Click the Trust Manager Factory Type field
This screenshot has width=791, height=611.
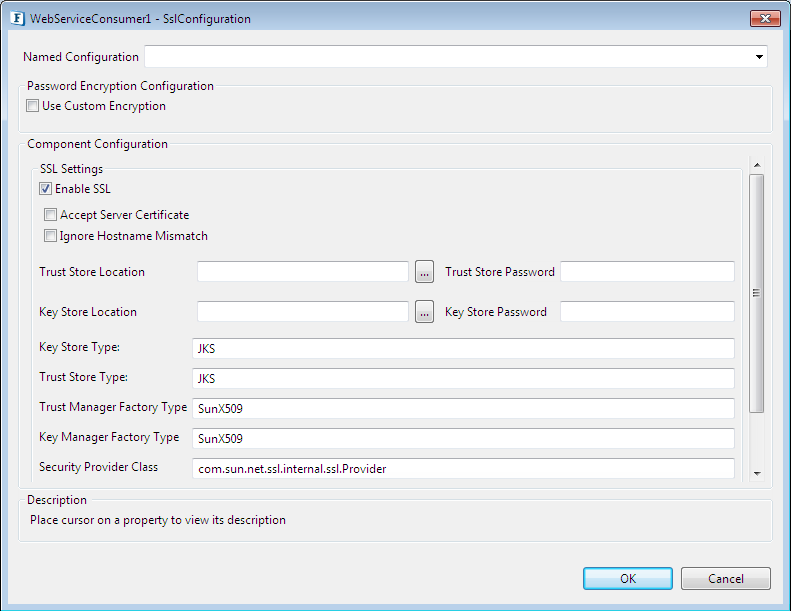[x=463, y=409]
